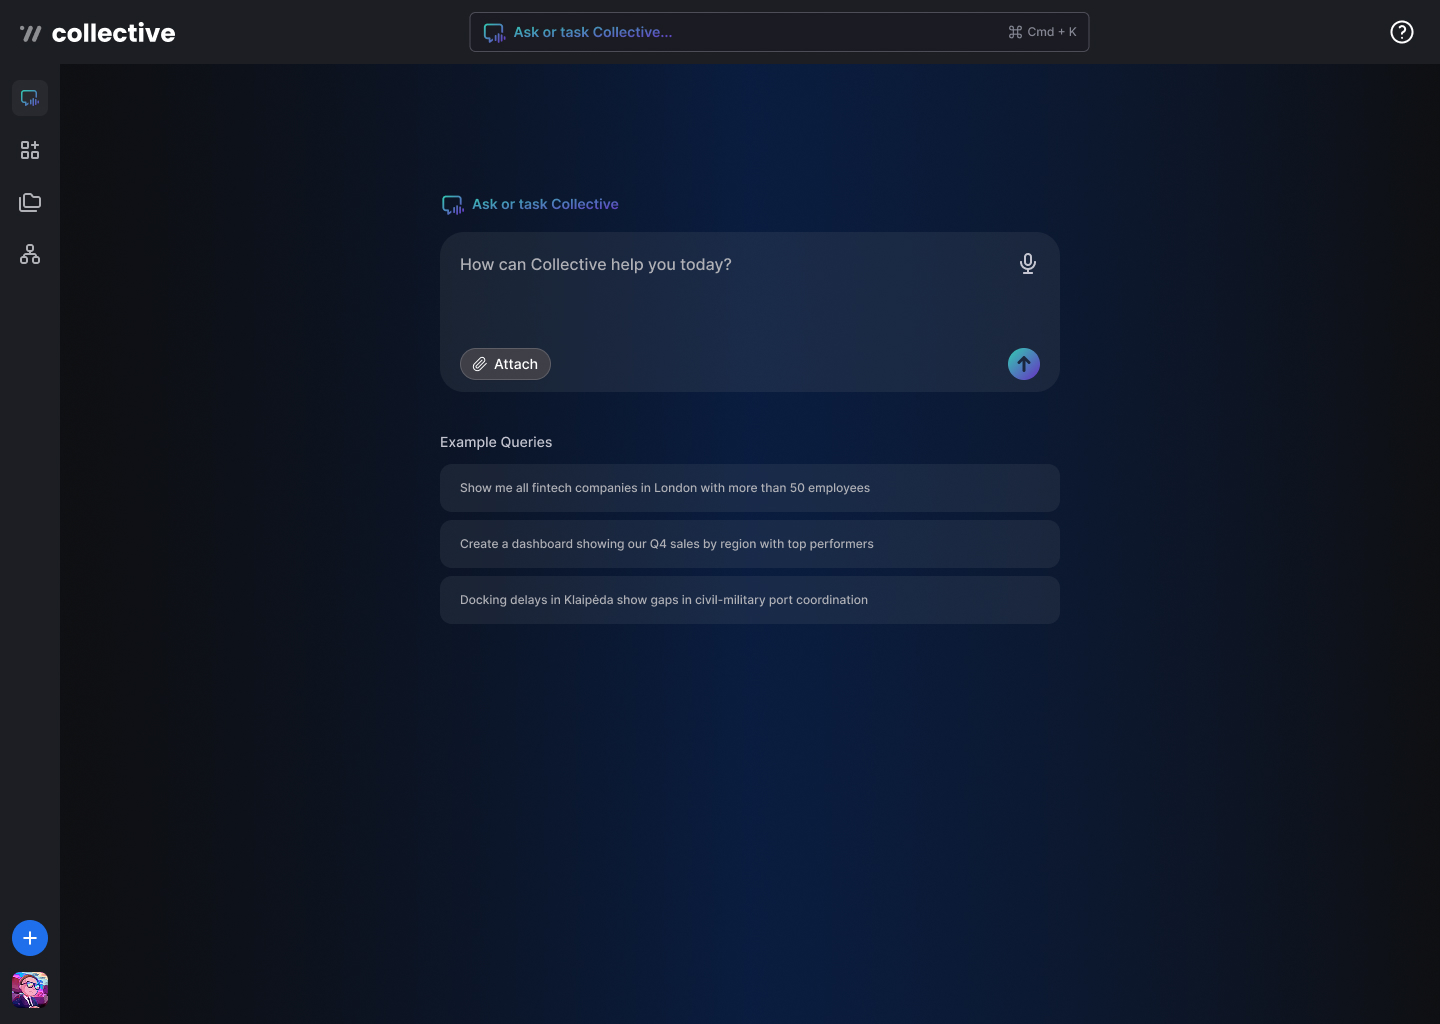Open the org hierarchy icon in sidebar
Viewport: 1440px width, 1024px height.
pyautogui.click(x=30, y=254)
